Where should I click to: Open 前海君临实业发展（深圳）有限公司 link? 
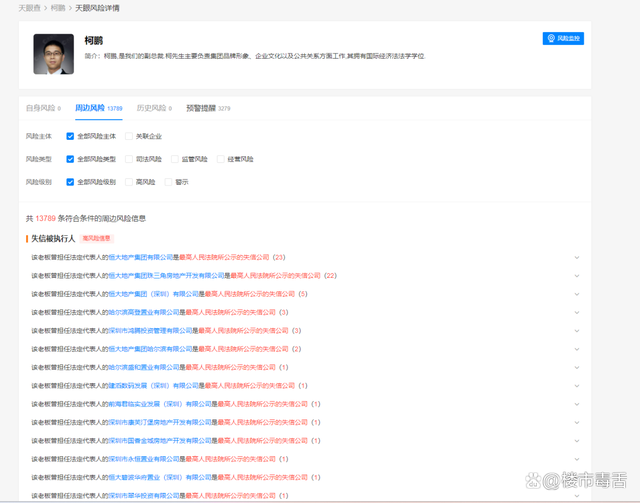160,404
